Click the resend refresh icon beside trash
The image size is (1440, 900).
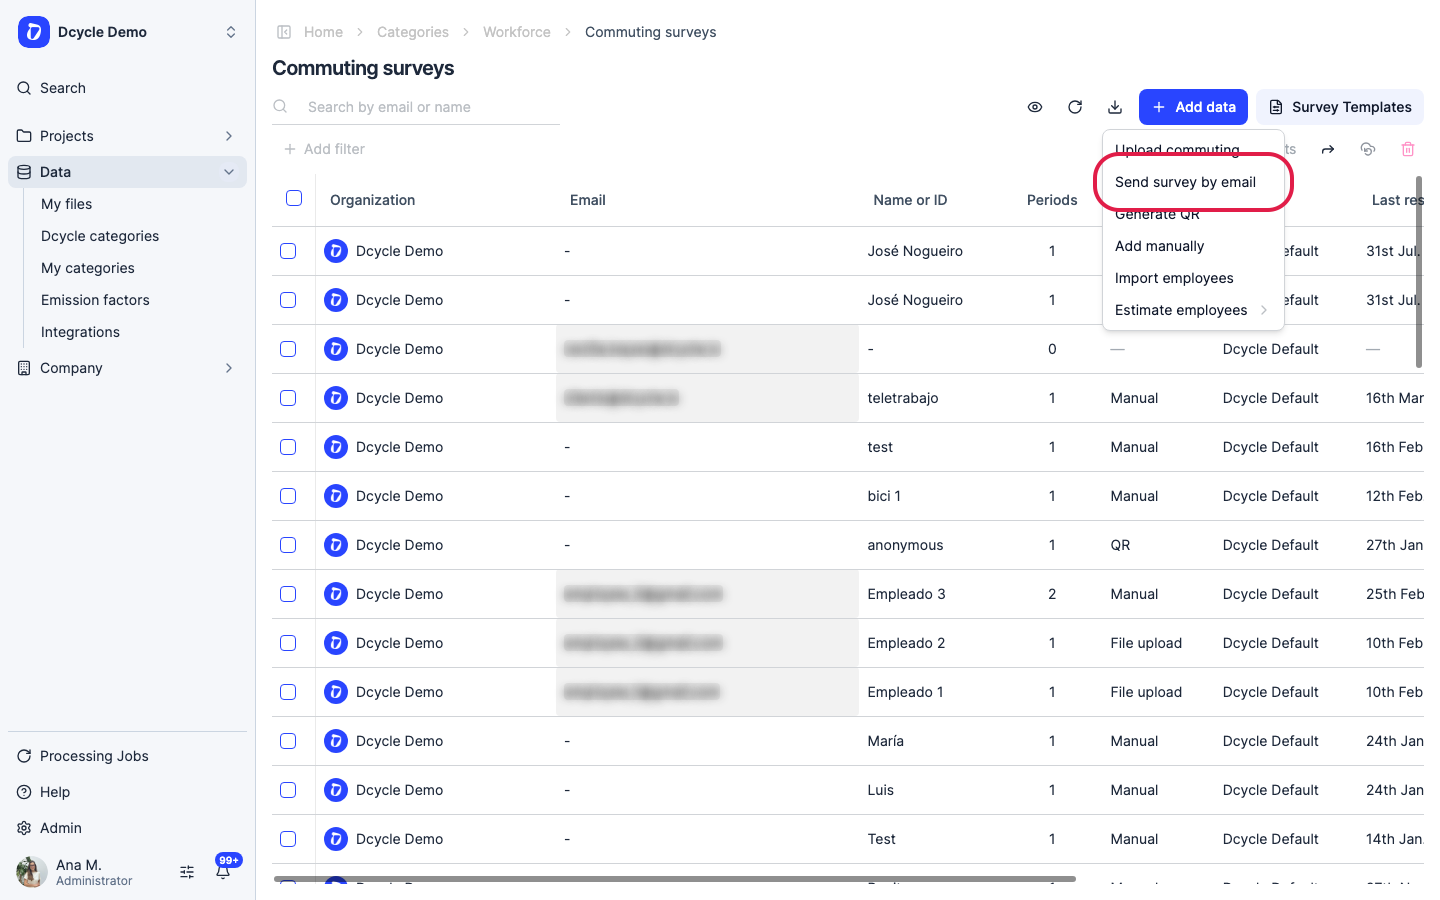click(x=1368, y=149)
